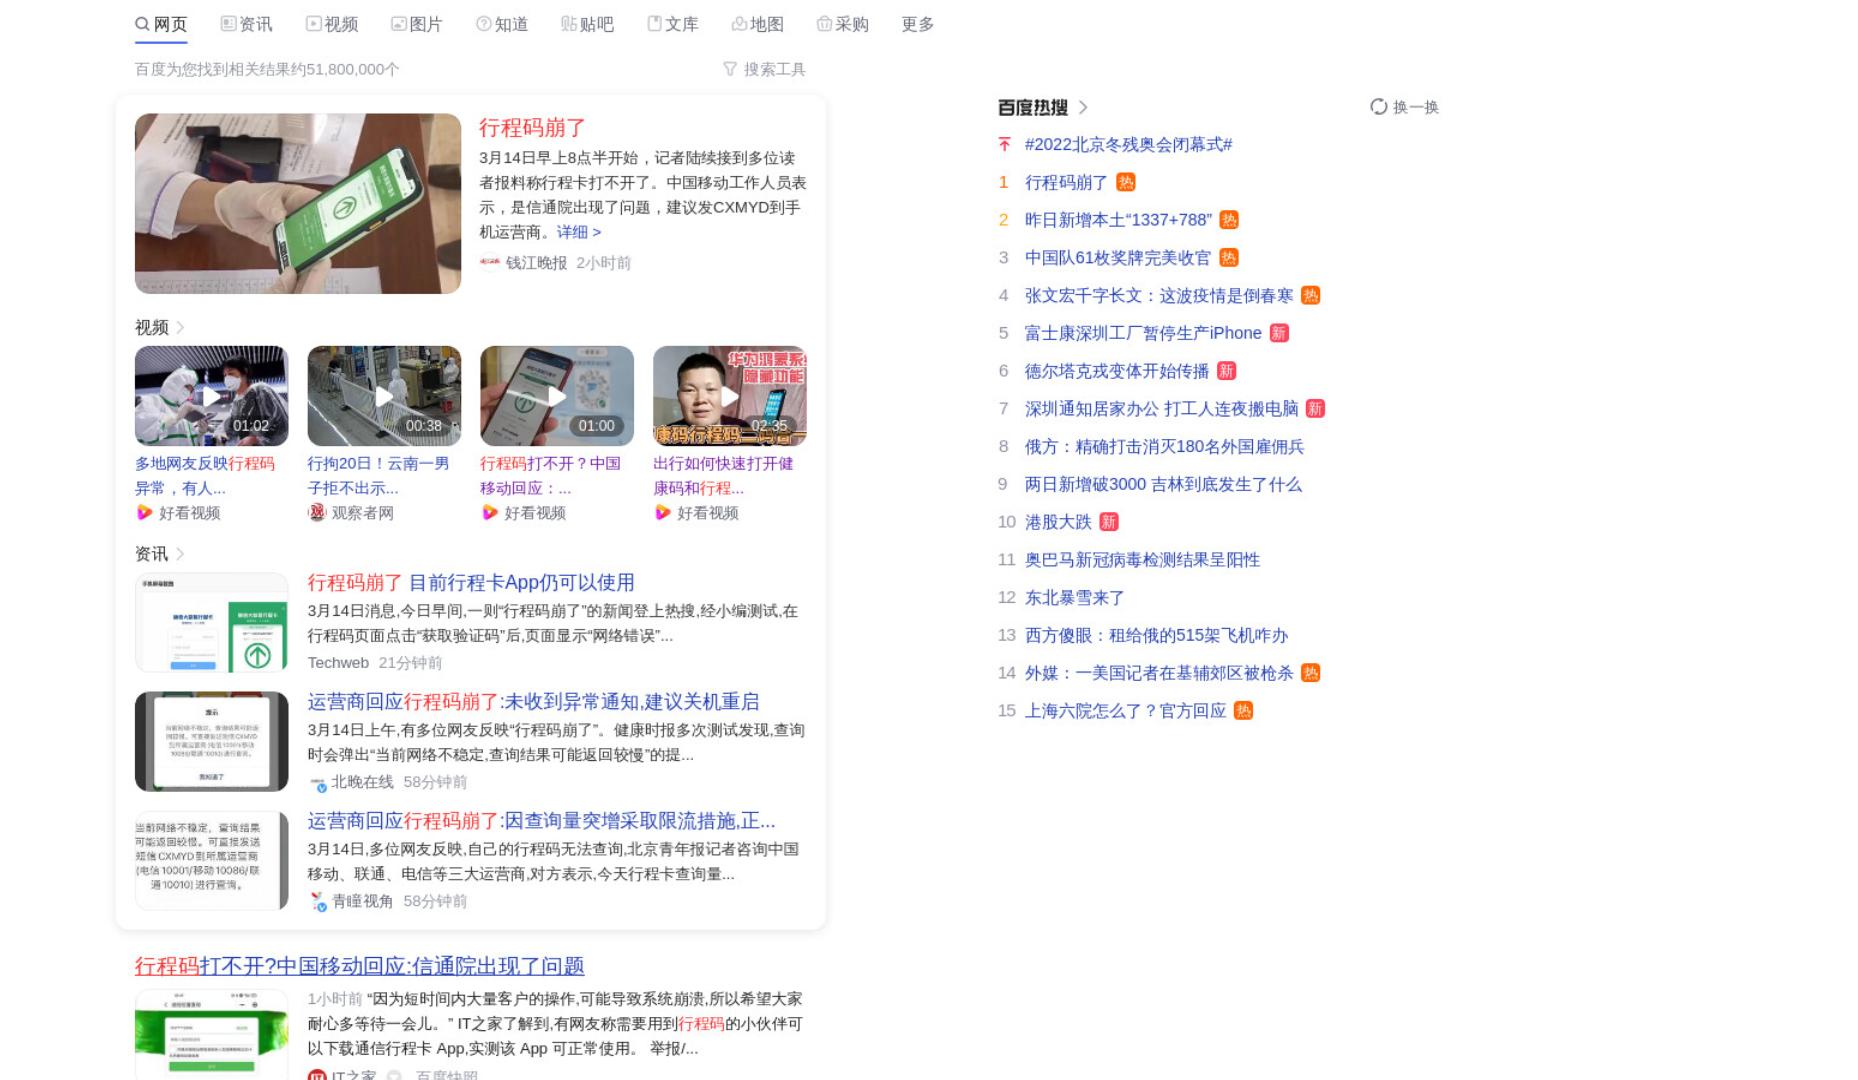
Task: Open hot search 俄方：精确打击消灭180名外国雇佣兵
Action: click(x=1164, y=447)
